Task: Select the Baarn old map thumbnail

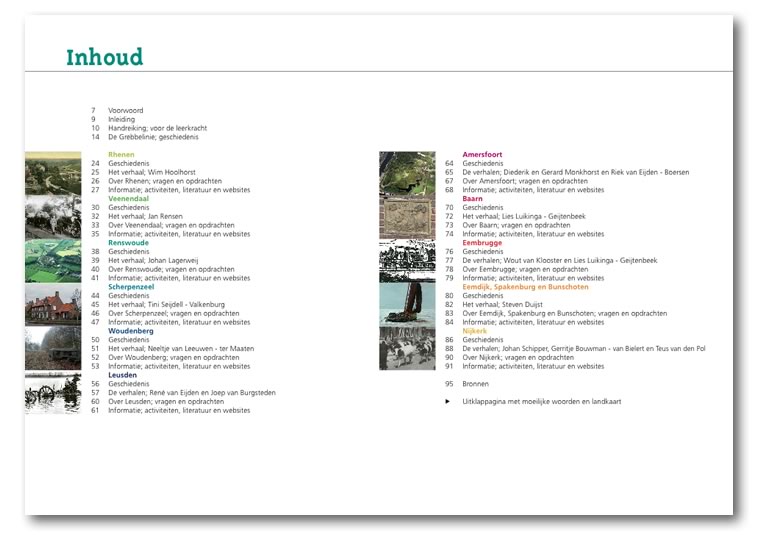Action: 407,216
